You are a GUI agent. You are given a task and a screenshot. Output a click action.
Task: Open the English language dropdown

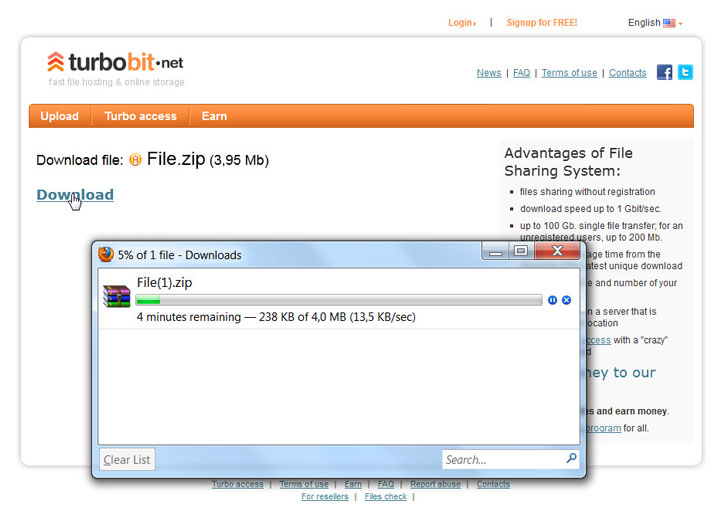pyautogui.click(x=655, y=23)
